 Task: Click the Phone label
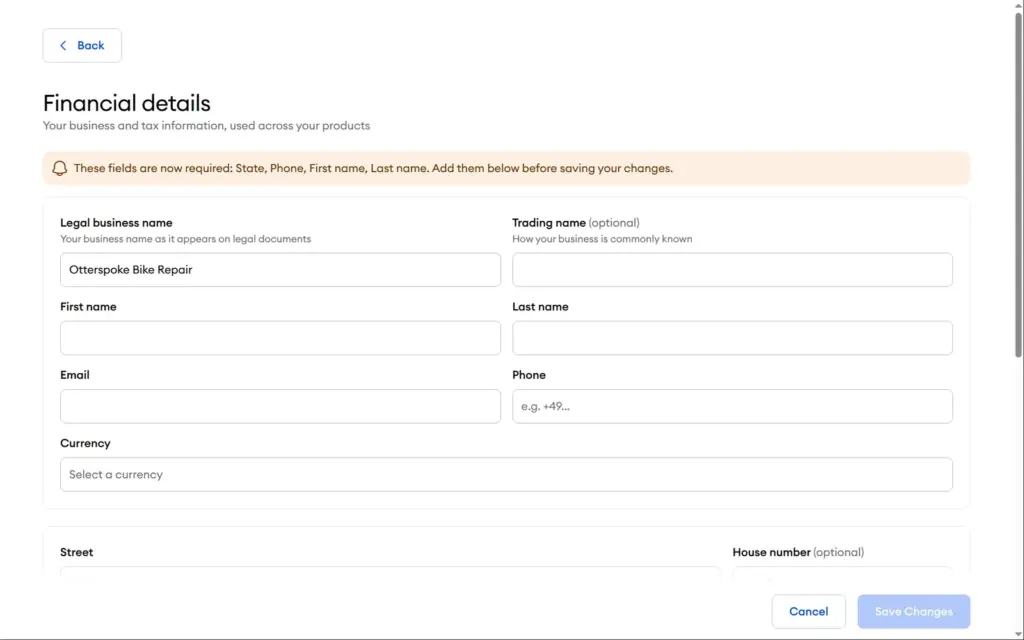coord(529,375)
